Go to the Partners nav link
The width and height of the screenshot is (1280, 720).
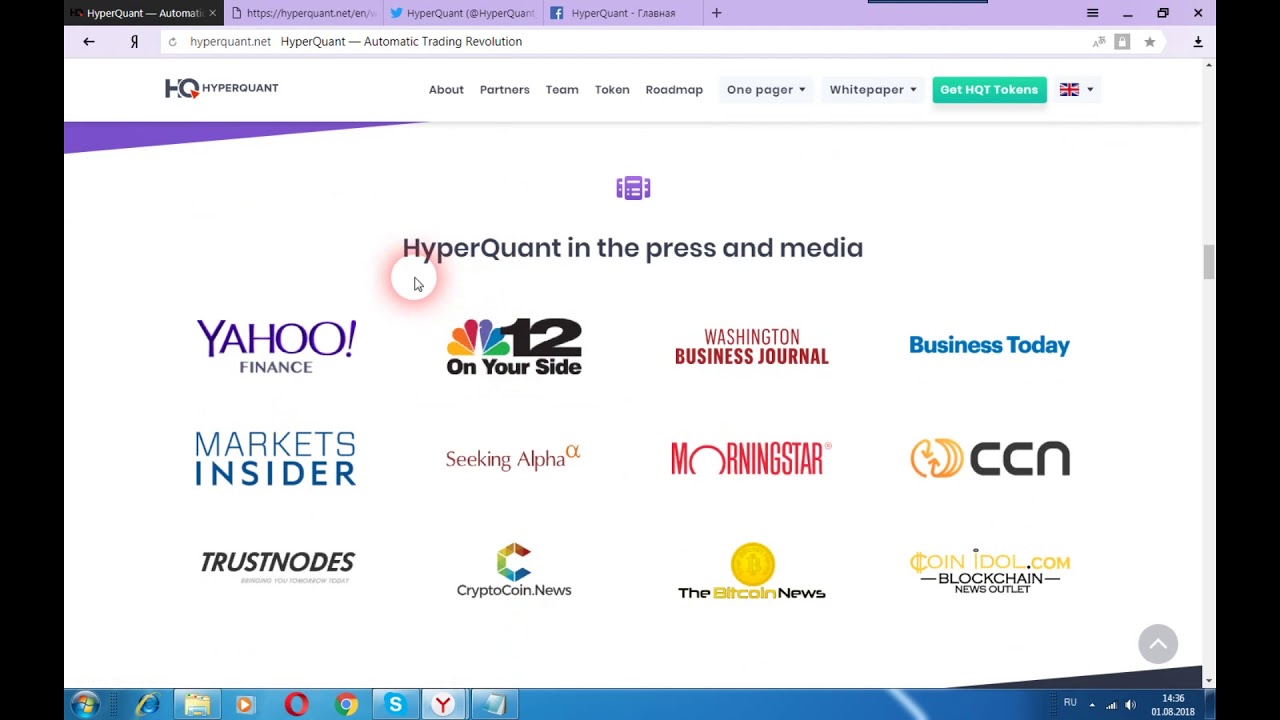504,90
